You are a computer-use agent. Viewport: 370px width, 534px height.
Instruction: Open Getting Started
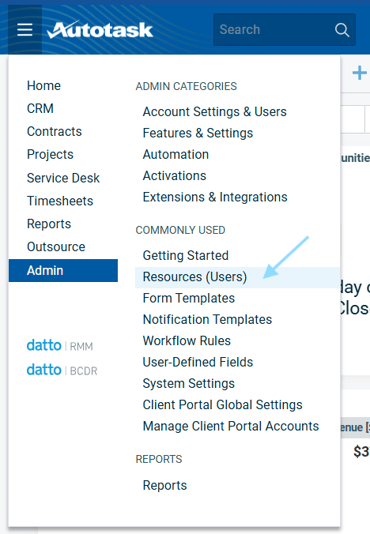pyautogui.click(x=186, y=255)
